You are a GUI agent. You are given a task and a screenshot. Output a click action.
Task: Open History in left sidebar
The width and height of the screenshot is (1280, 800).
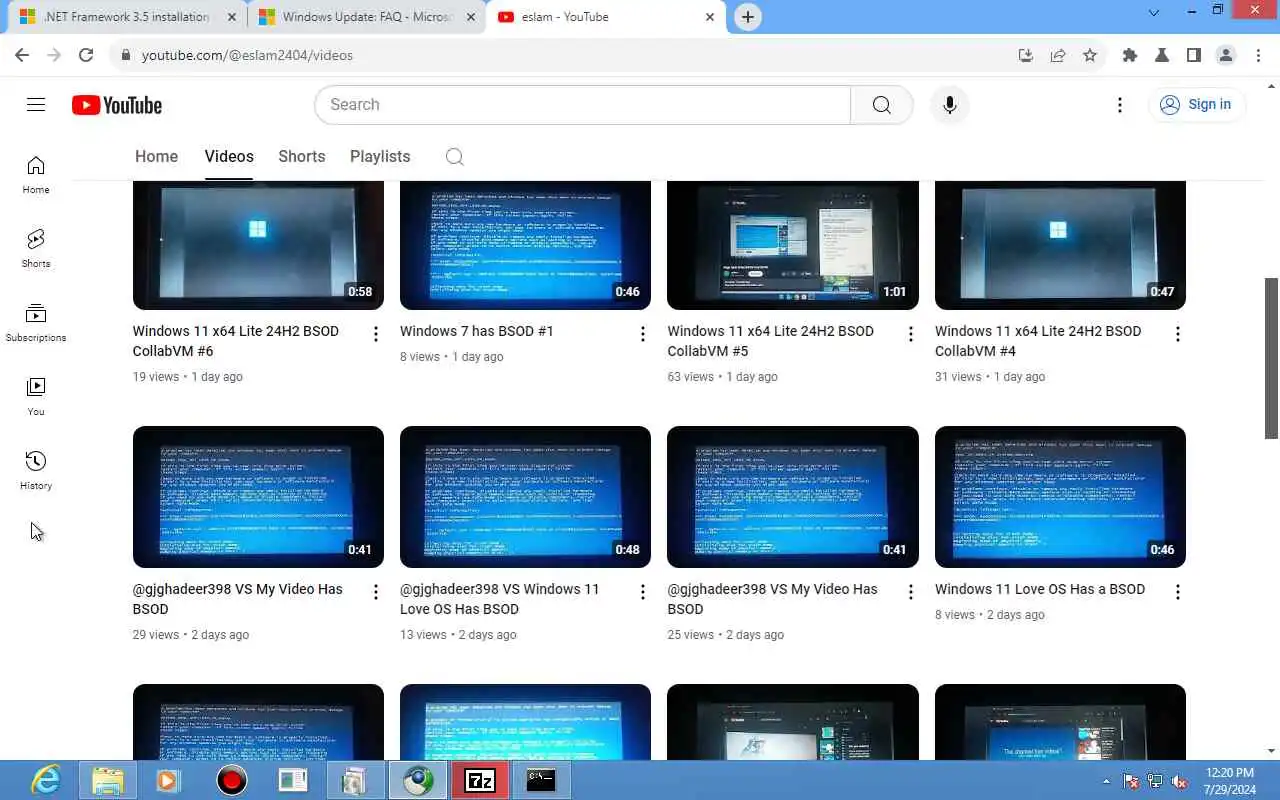pyautogui.click(x=36, y=471)
